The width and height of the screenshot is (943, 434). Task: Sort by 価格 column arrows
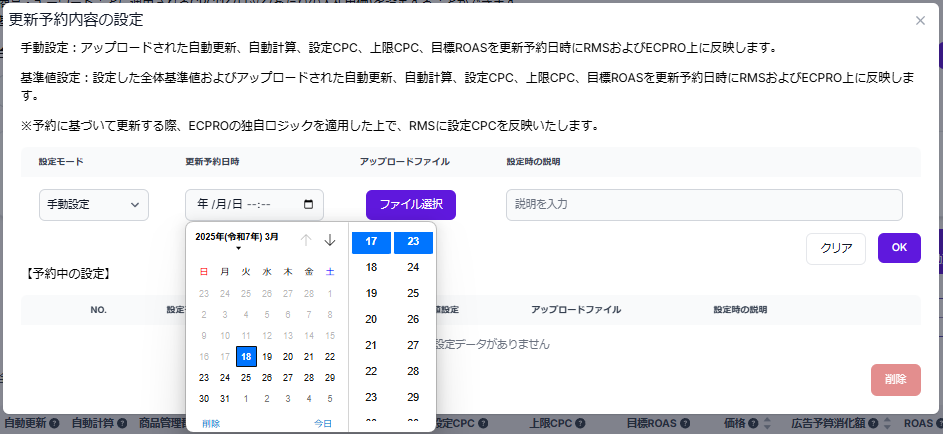pos(768,424)
